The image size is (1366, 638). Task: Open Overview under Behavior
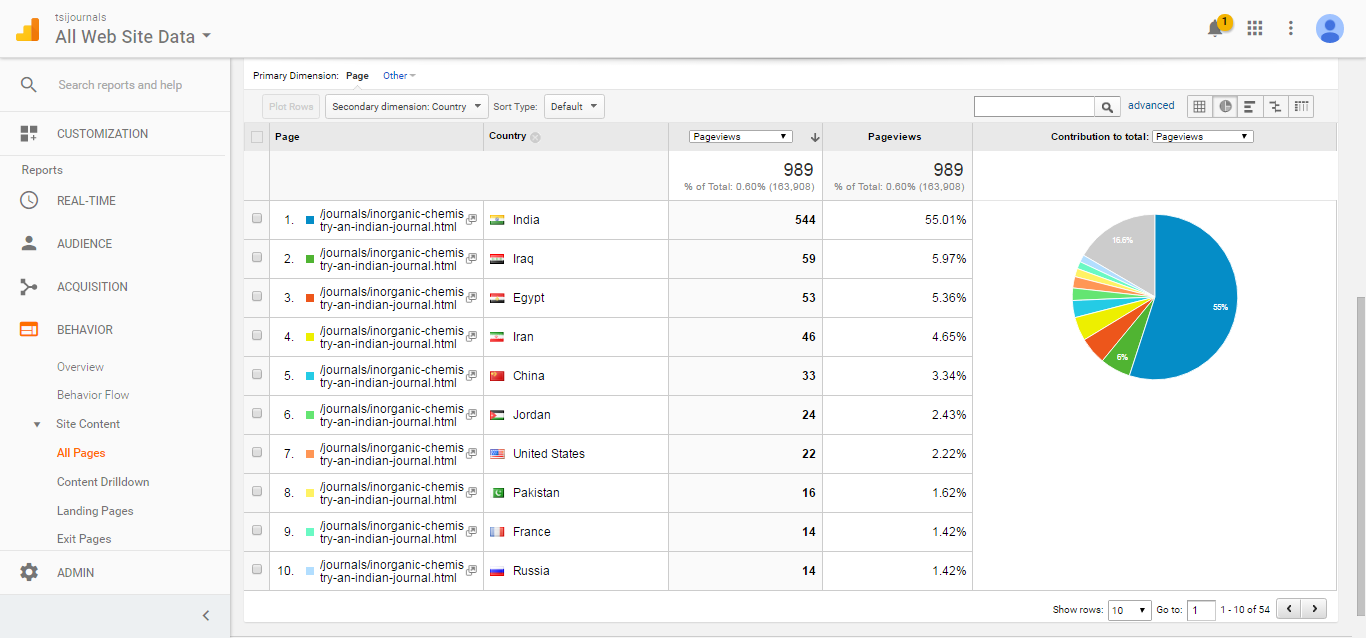pyautogui.click(x=80, y=367)
